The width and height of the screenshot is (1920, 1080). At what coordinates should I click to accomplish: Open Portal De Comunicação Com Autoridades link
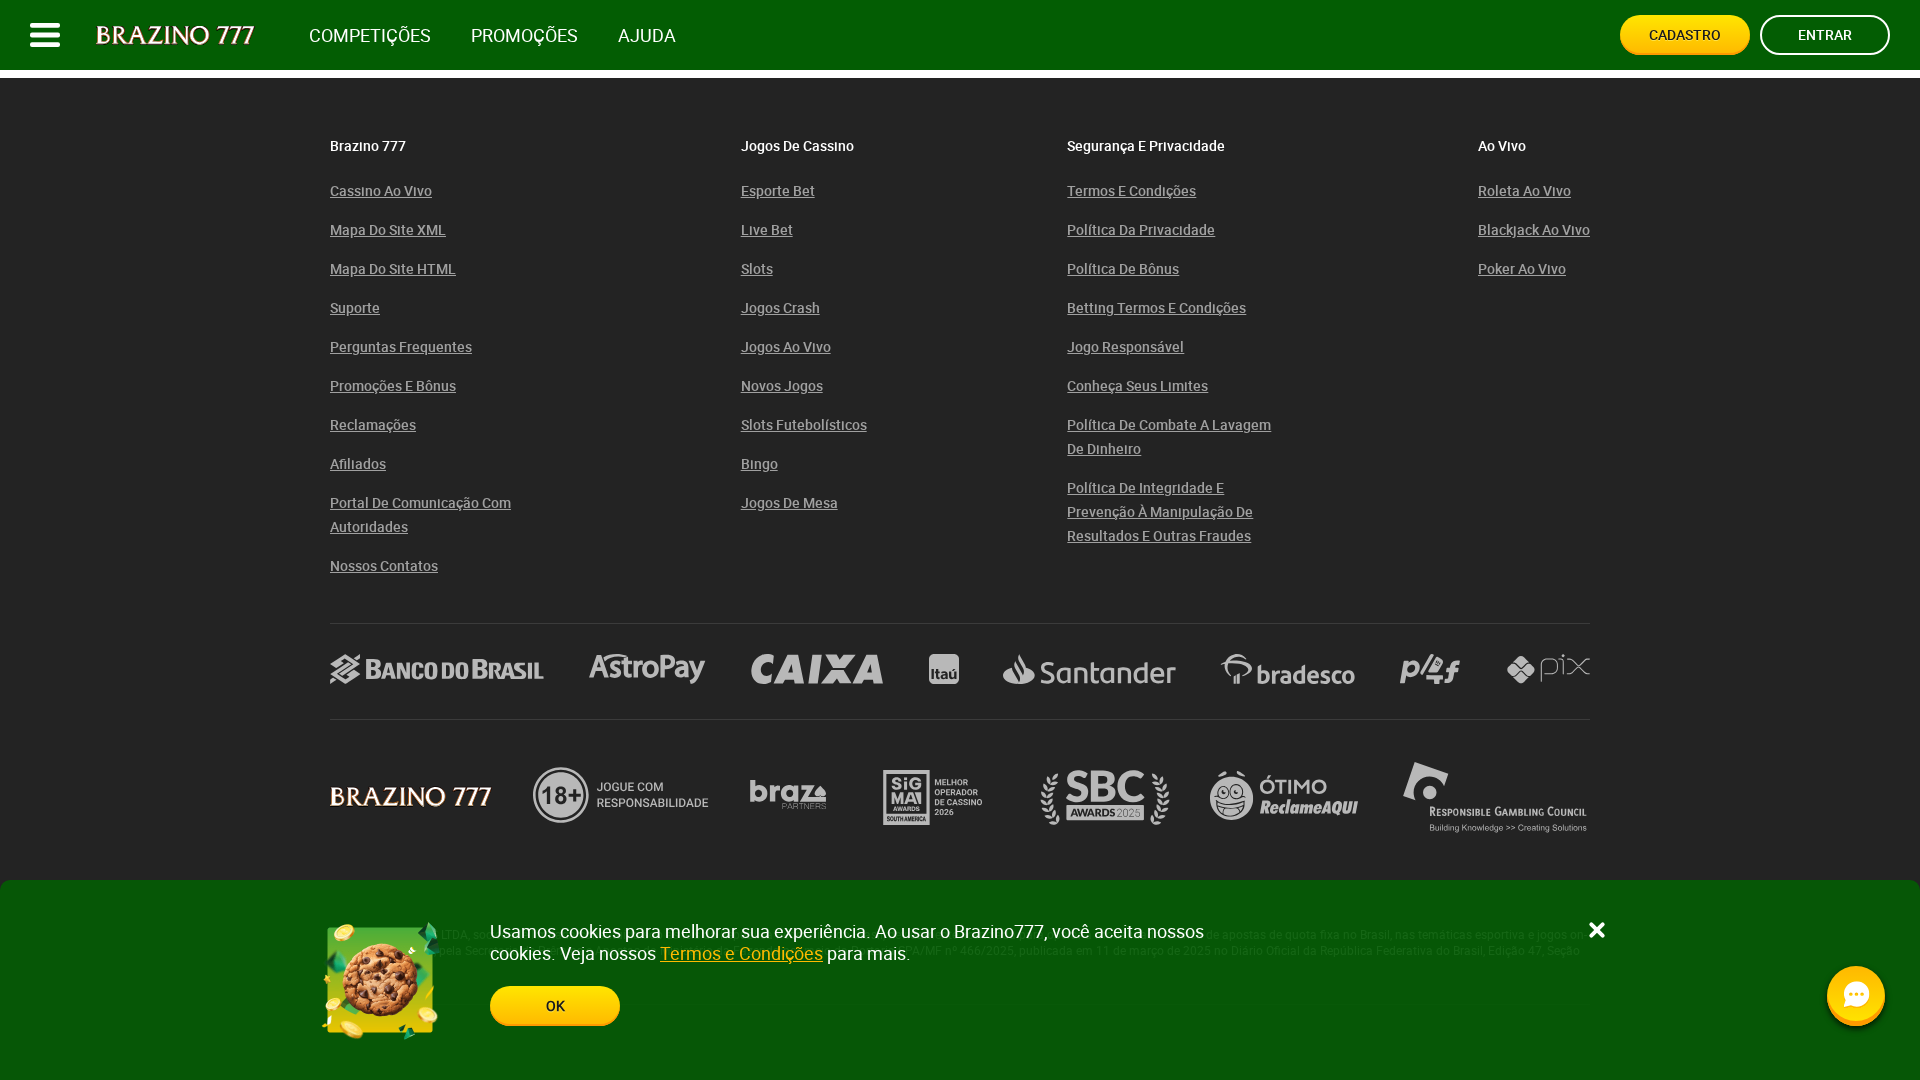point(420,515)
